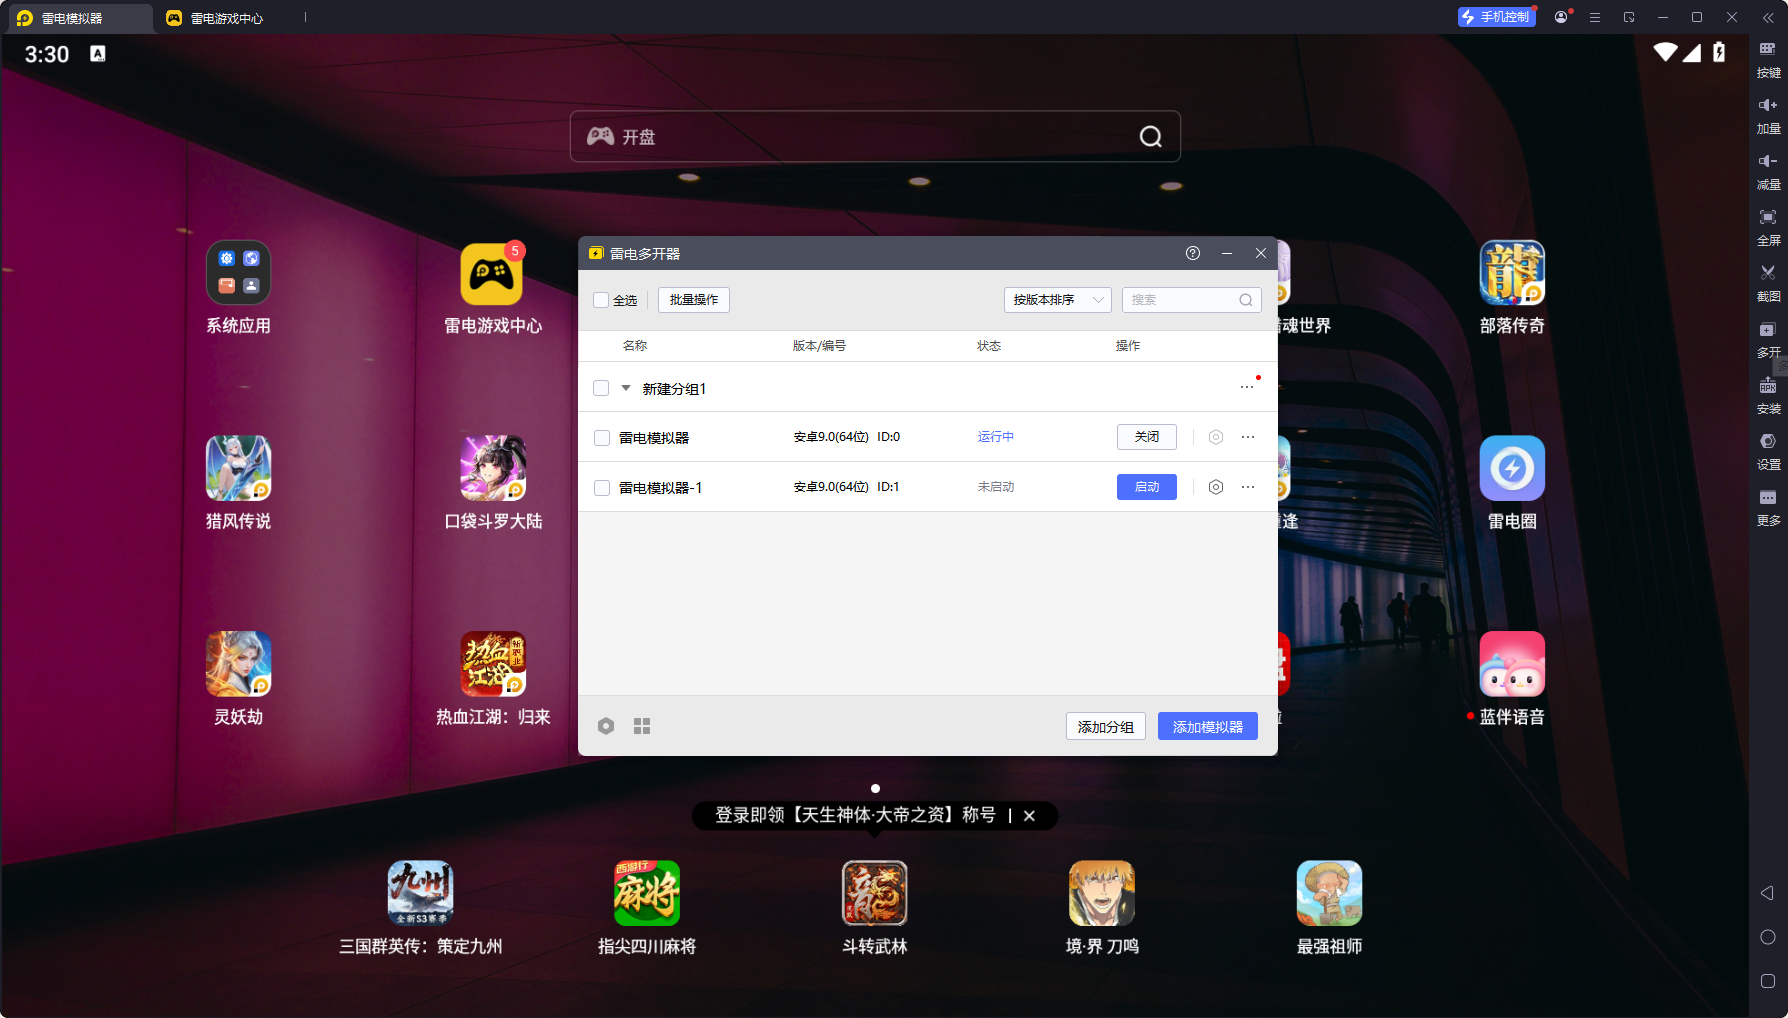Launch 雷电游戏中心 app on home screen
The height and width of the screenshot is (1018, 1788).
pos(492,273)
